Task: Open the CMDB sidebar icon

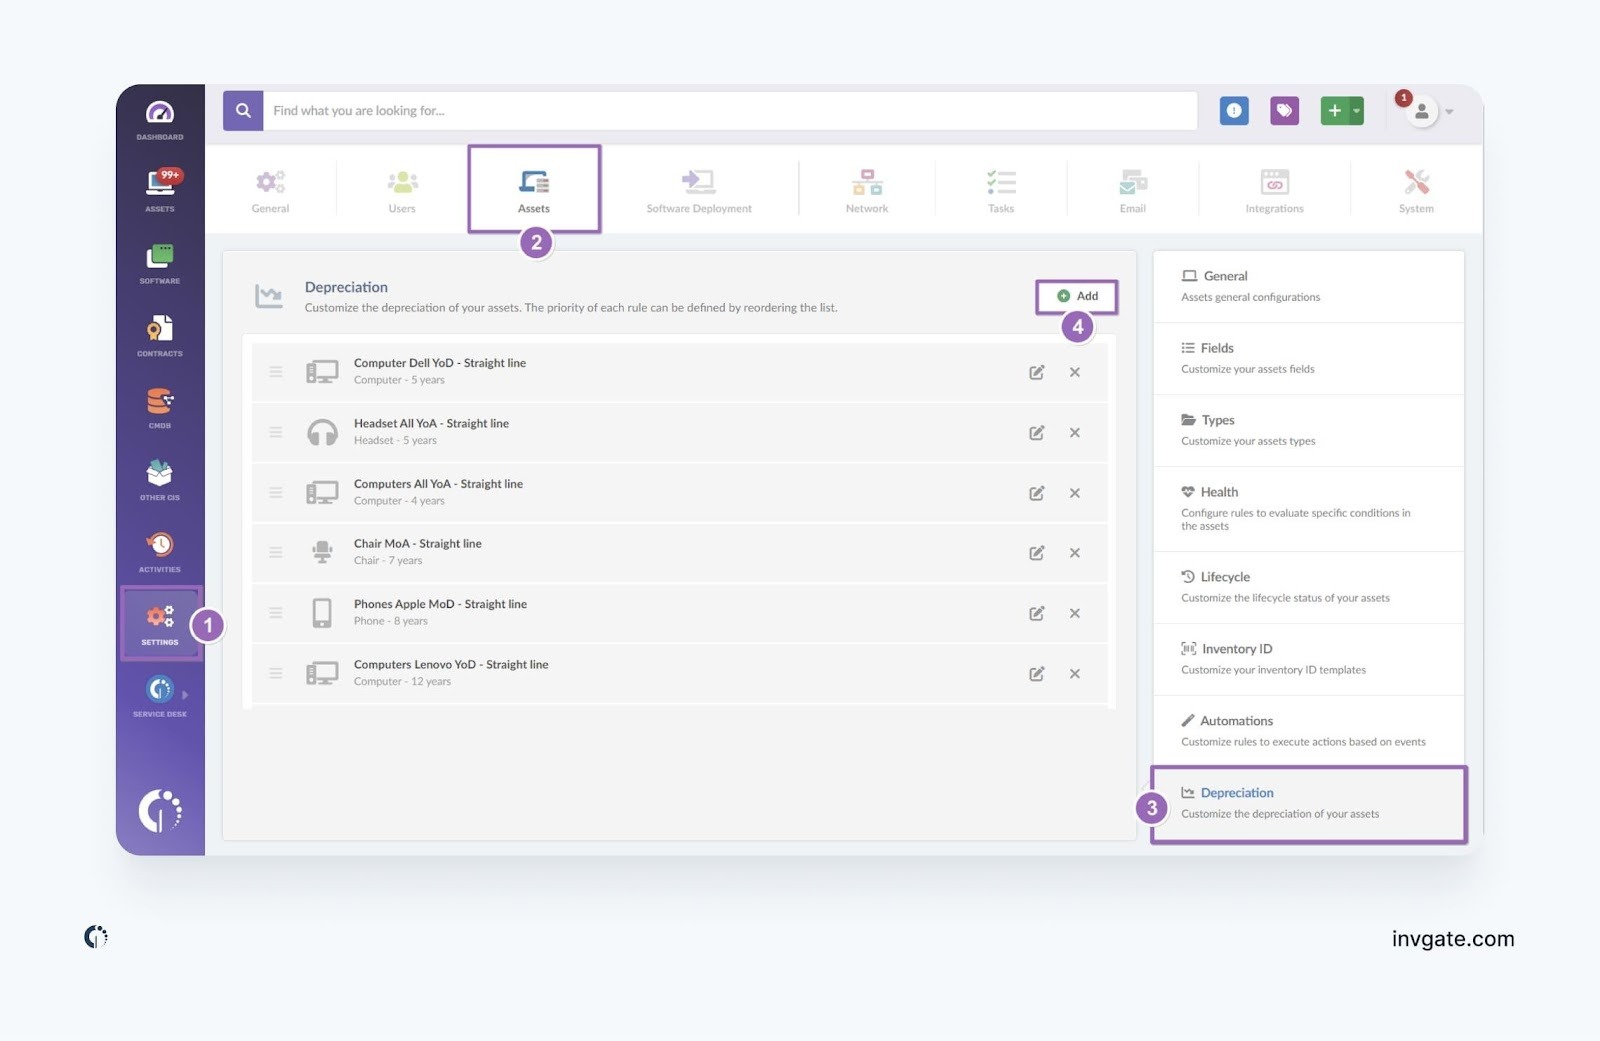Action: tap(160, 407)
